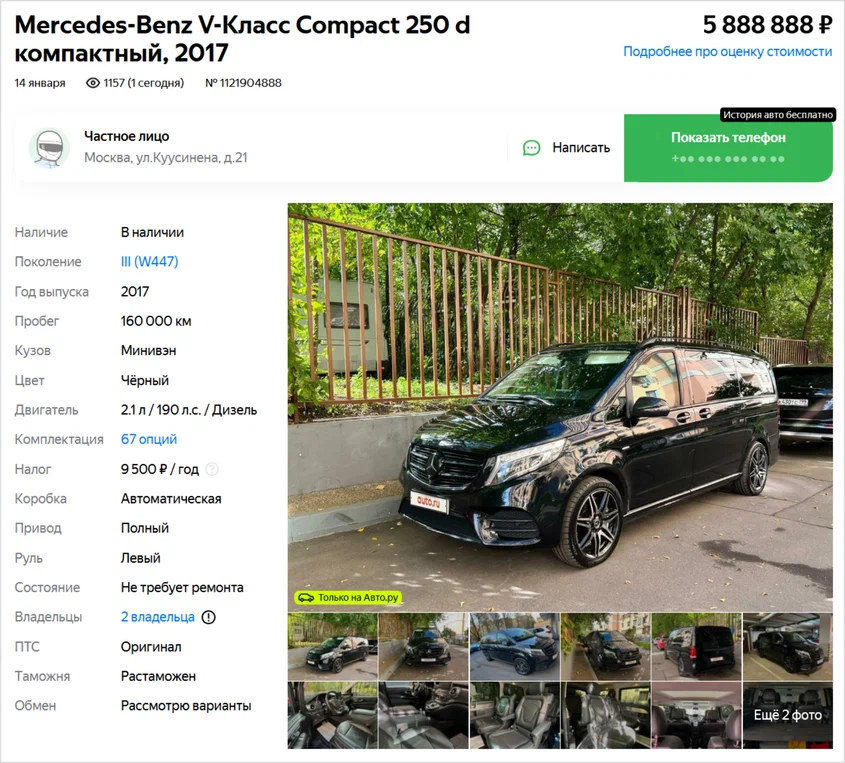
Task: Select the parking garage van thumbnail
Action: [x=788, y=647]
